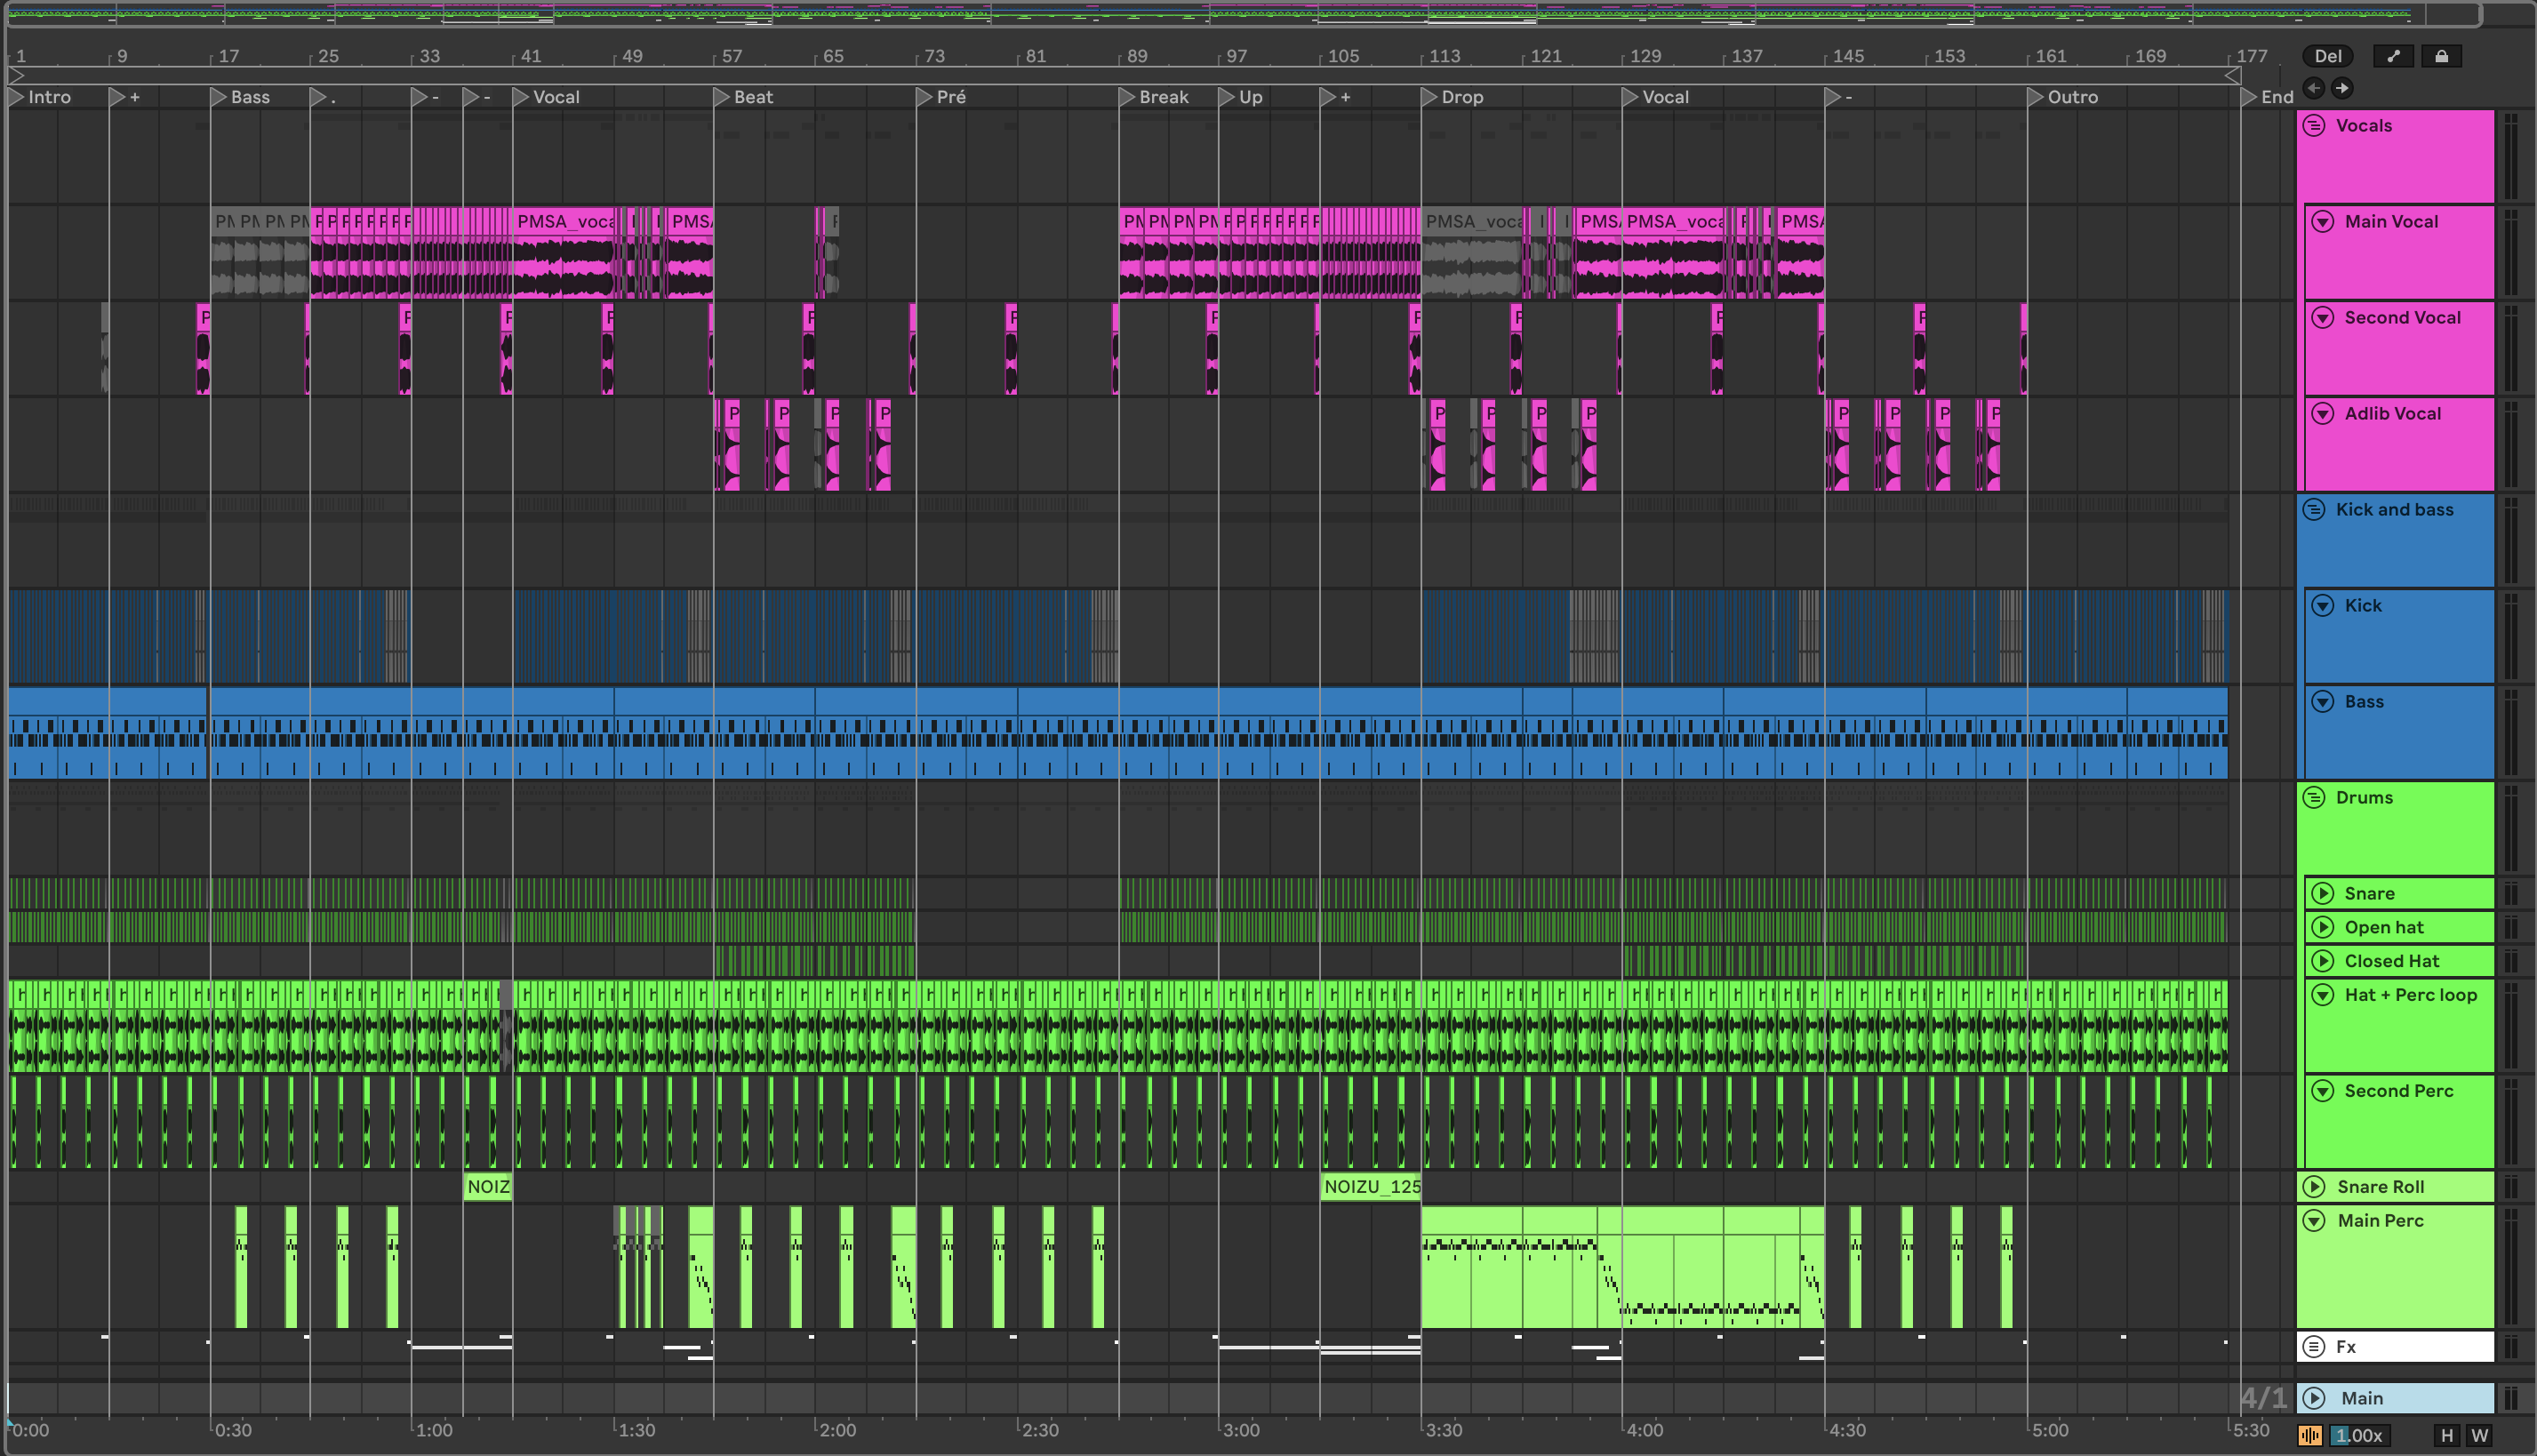The height and width of the screenshot is (1456, 2537).
Task: Collapse the Vocals group track
Action: pos(2314,126)
